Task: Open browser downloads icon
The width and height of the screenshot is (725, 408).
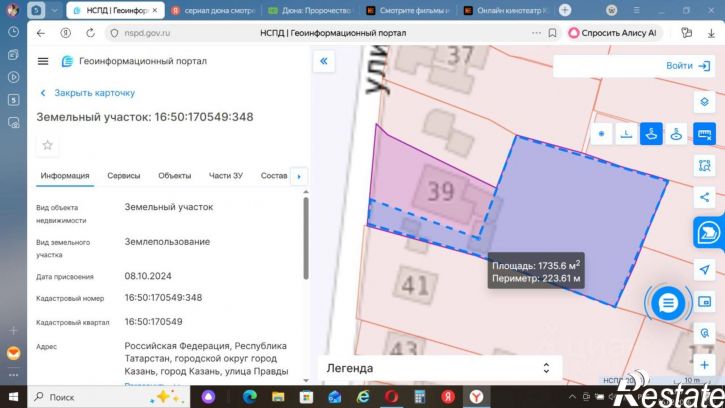Action: [711, 33]
